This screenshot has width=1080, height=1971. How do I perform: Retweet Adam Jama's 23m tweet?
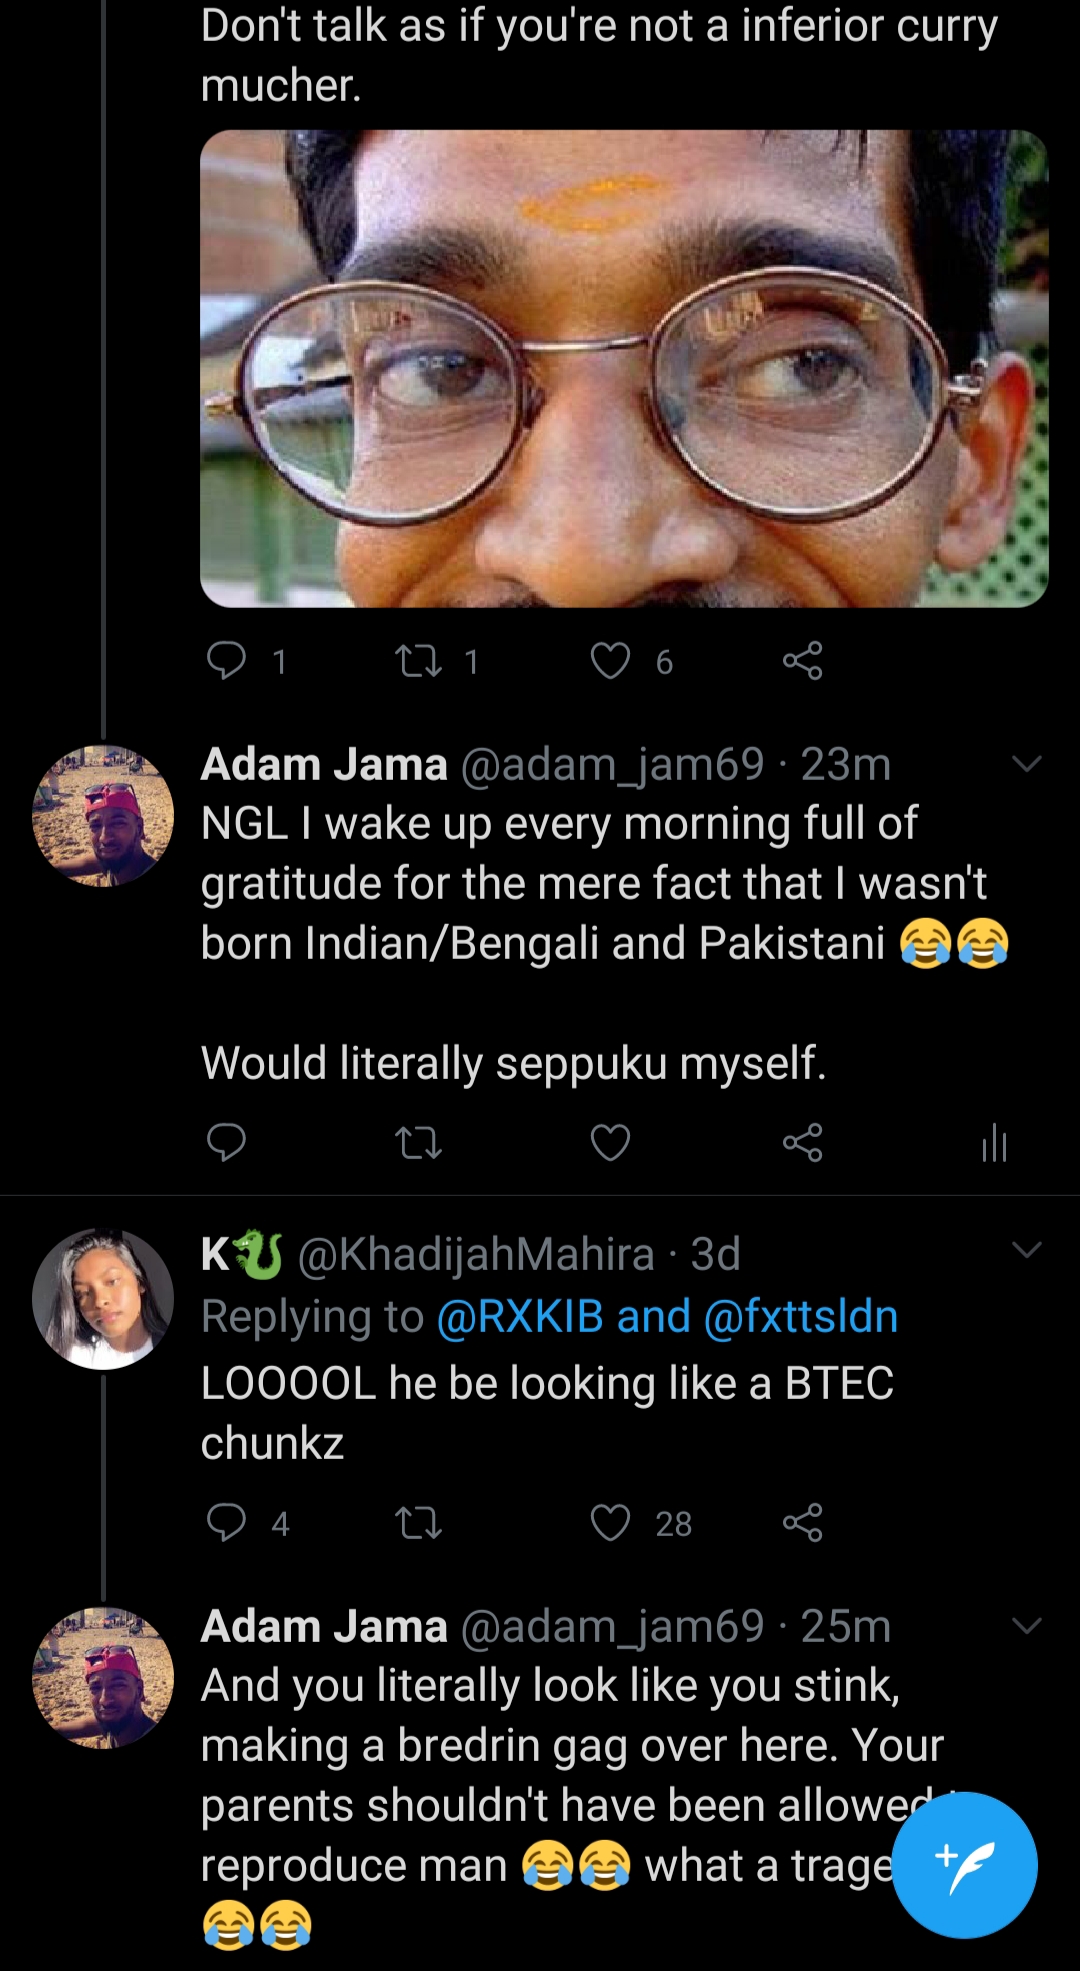tap(419, 1142)
